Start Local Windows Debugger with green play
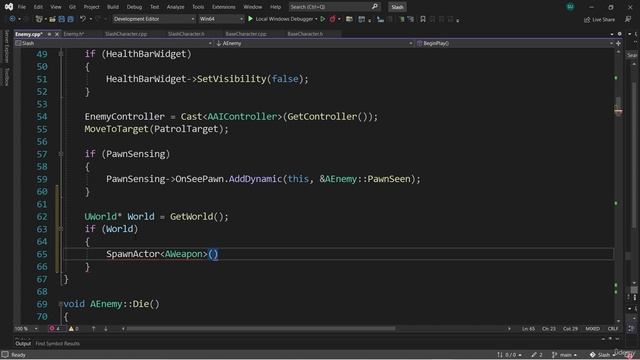The image size is (640, 360). point(250,19)
